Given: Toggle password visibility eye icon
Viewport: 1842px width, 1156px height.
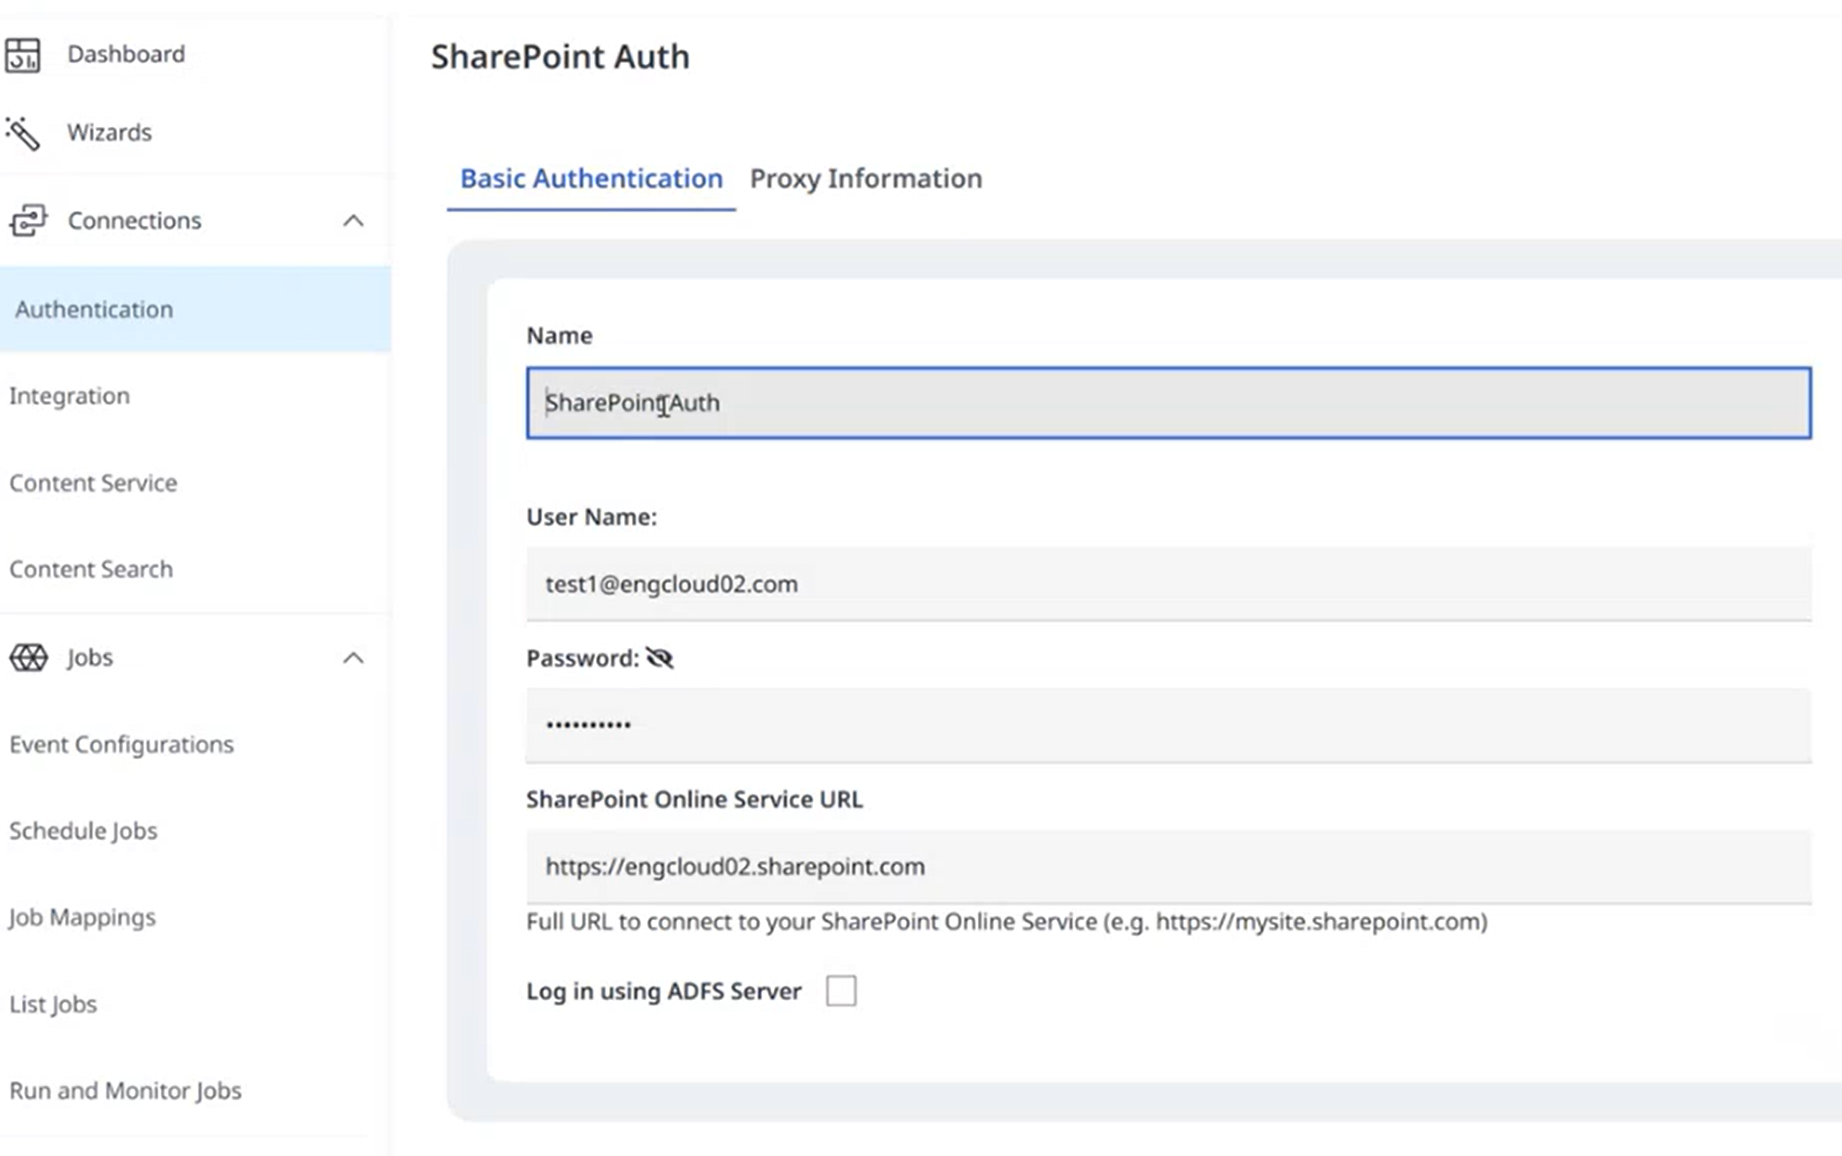Looking at the screenshot, I should pos(660,658).
